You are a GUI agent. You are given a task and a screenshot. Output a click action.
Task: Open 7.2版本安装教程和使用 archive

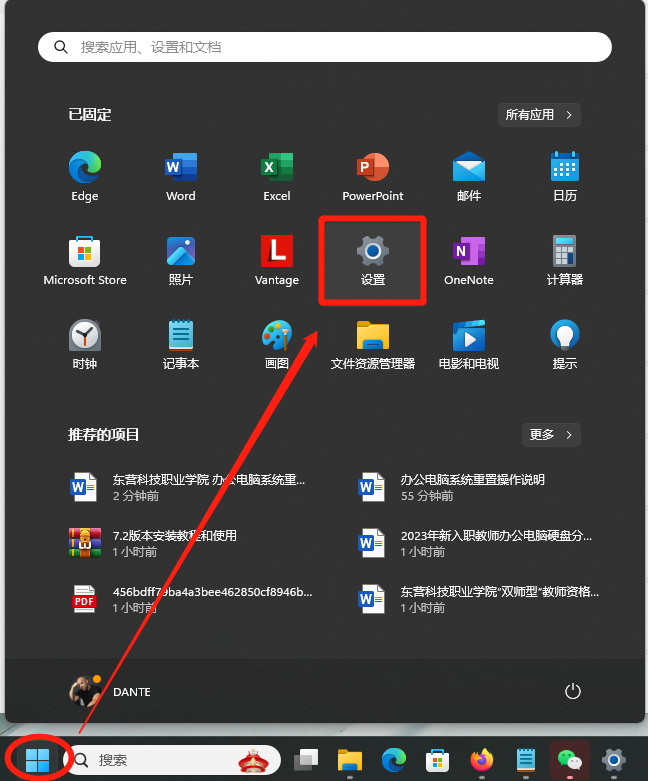pyautogui.click(x=153, y=543)
